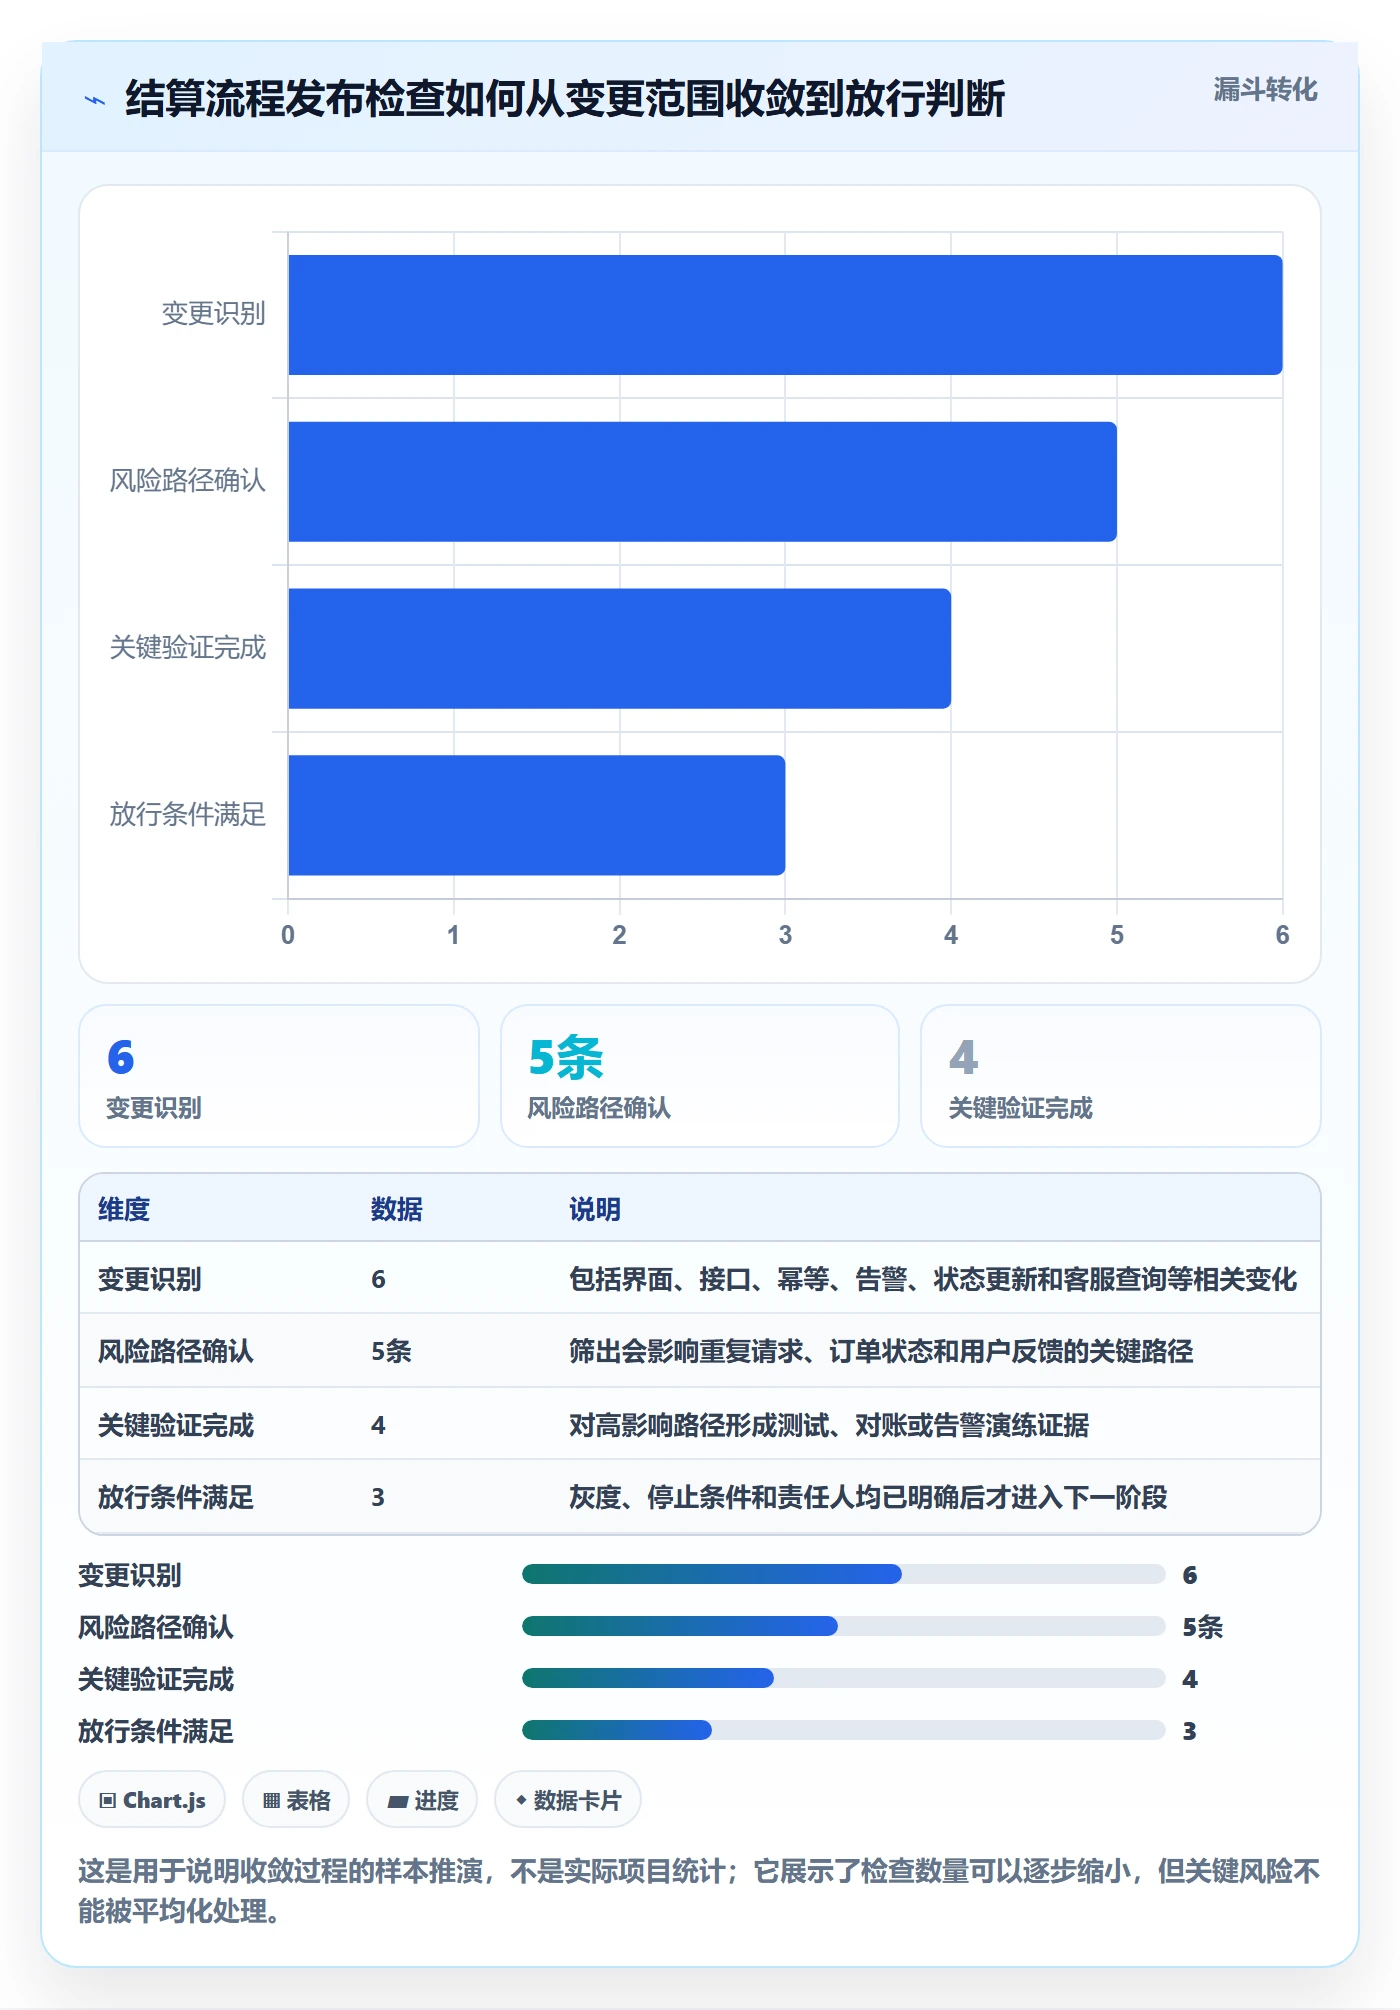Viewport: 1400px width, 2010px height.
Task: Click the main title 结算流程发布检查
Action: click(x=565, y=99)
